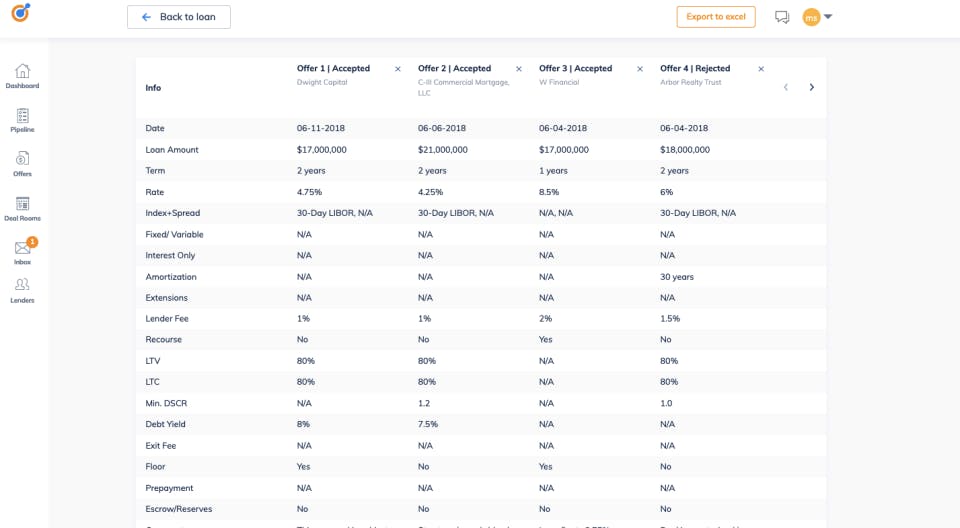
Task: Open the Lenders sidebar icon
Action: pyautogui.click(x=23, y=284)
